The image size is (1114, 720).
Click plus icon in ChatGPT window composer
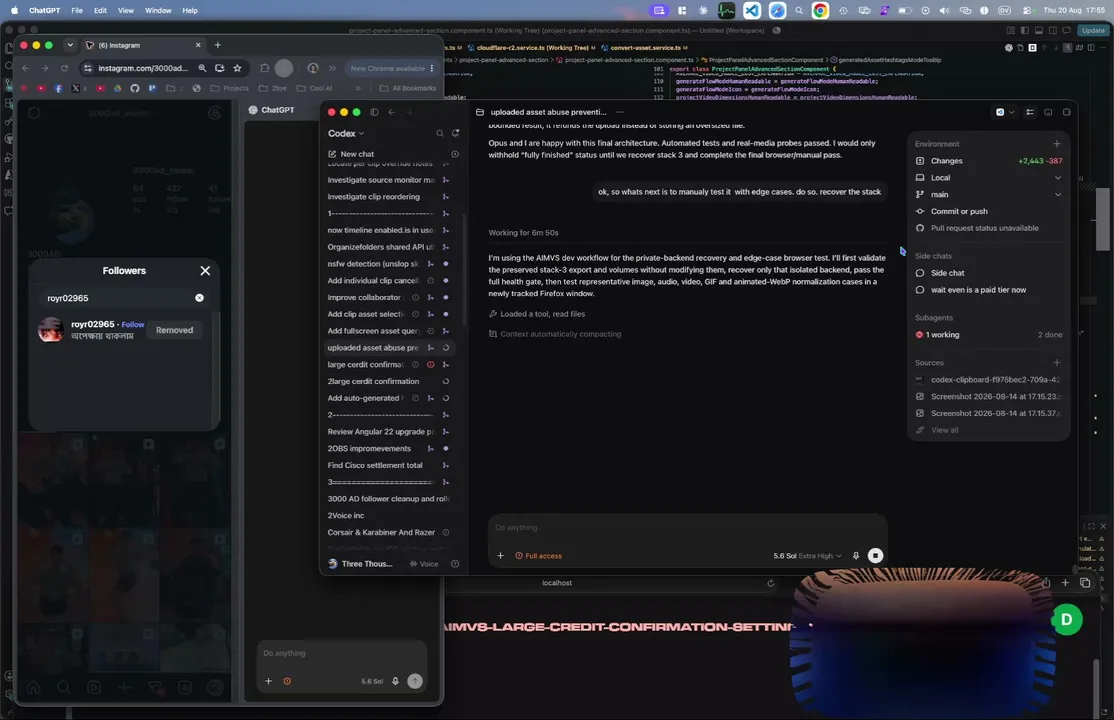coord(269,681)
